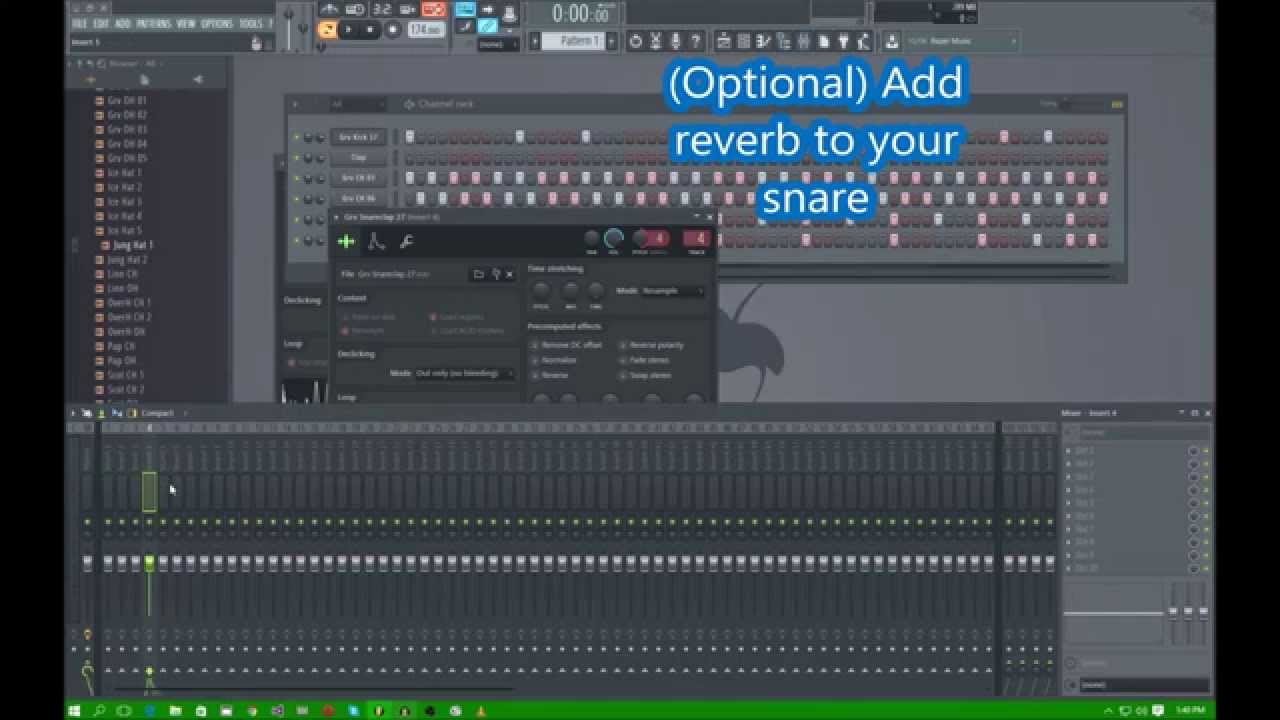Image resolution: width=1280 pixels, height=720 pixels.
Task: Click the microphone recording toolbar icon
Action: coord(676,41)
